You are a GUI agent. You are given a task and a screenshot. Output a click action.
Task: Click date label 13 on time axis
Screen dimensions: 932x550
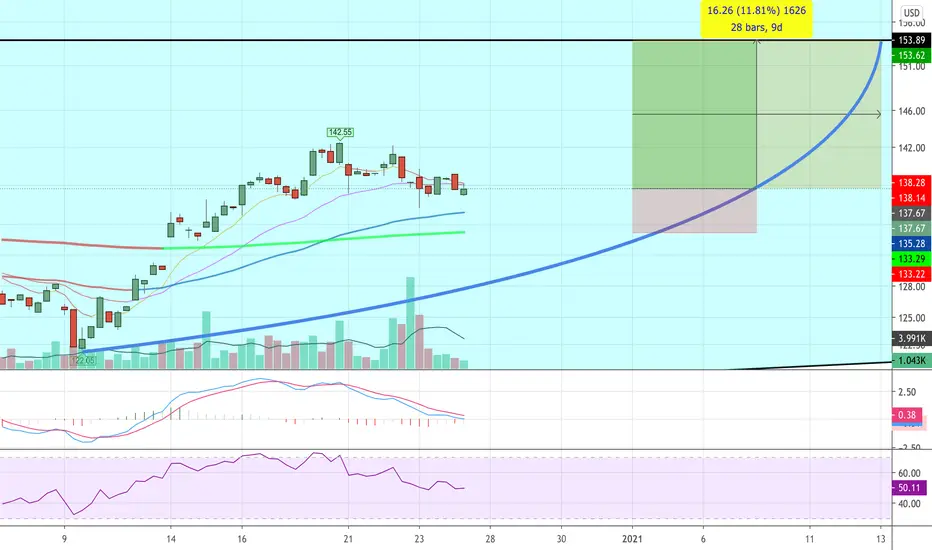point(881,539)
